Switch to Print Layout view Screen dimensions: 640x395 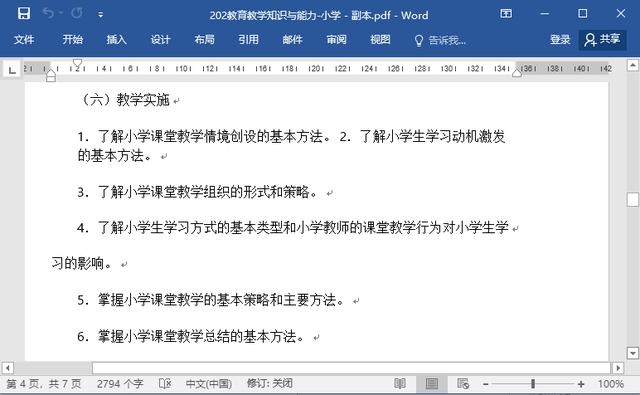click(x=431, y=384)
